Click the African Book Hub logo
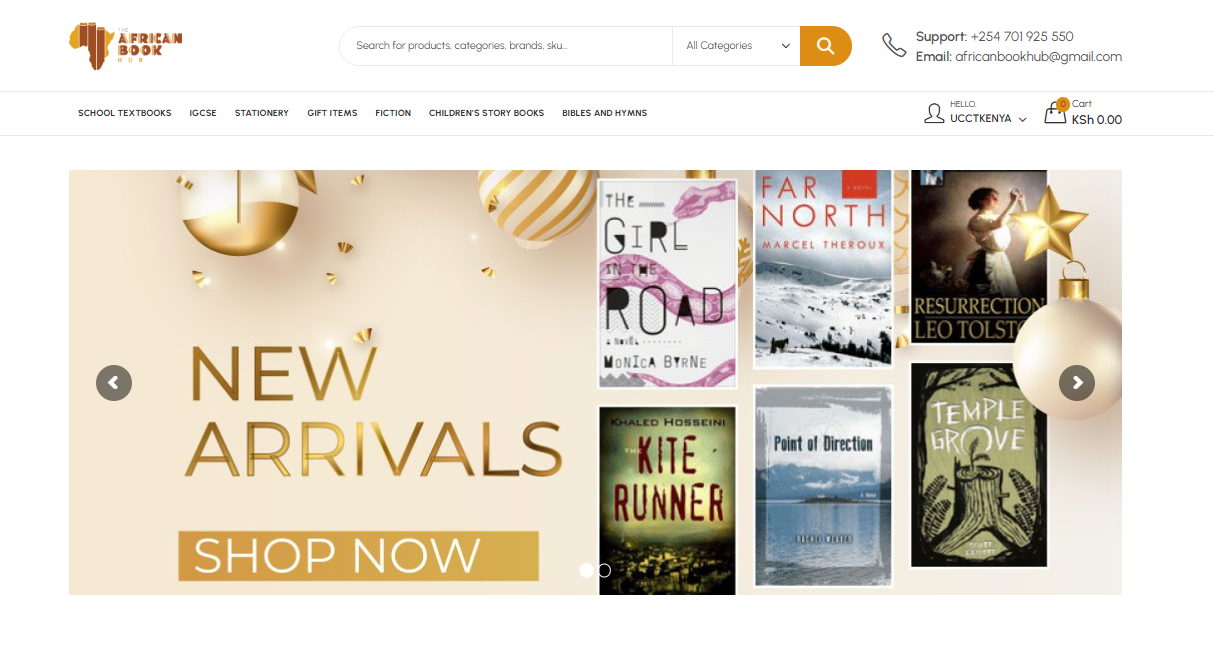1214x656 pixels. (x=126, y=46)
